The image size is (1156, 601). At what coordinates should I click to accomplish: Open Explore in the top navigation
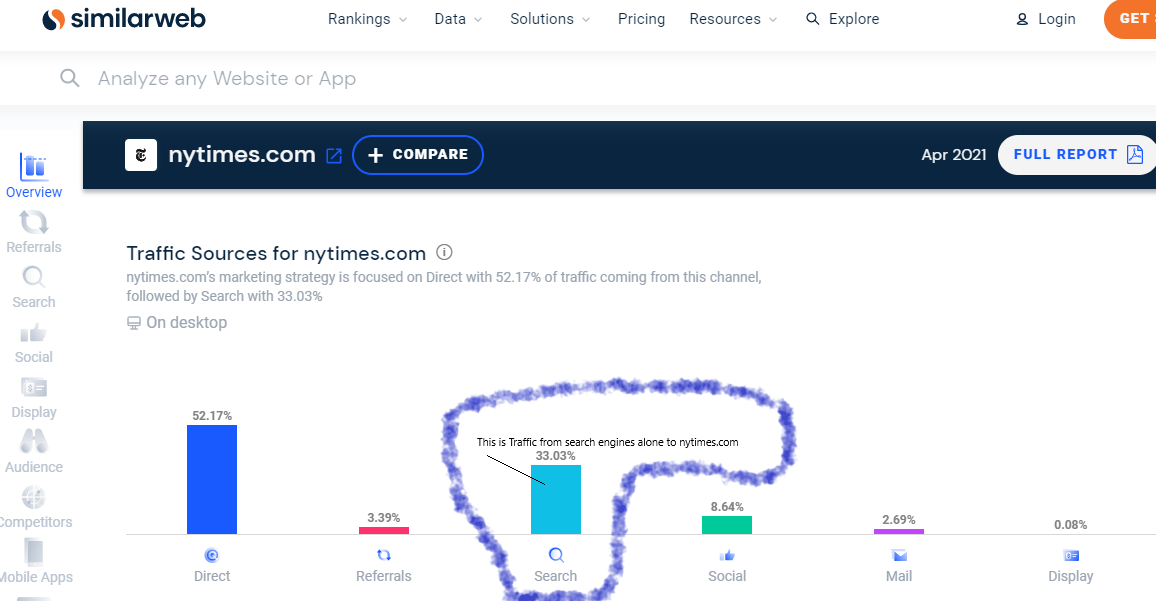(x=842, y=19)
